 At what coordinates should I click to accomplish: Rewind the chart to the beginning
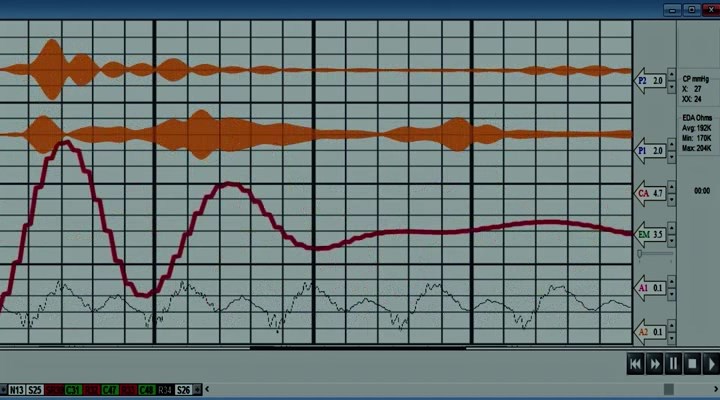(635, 364)
